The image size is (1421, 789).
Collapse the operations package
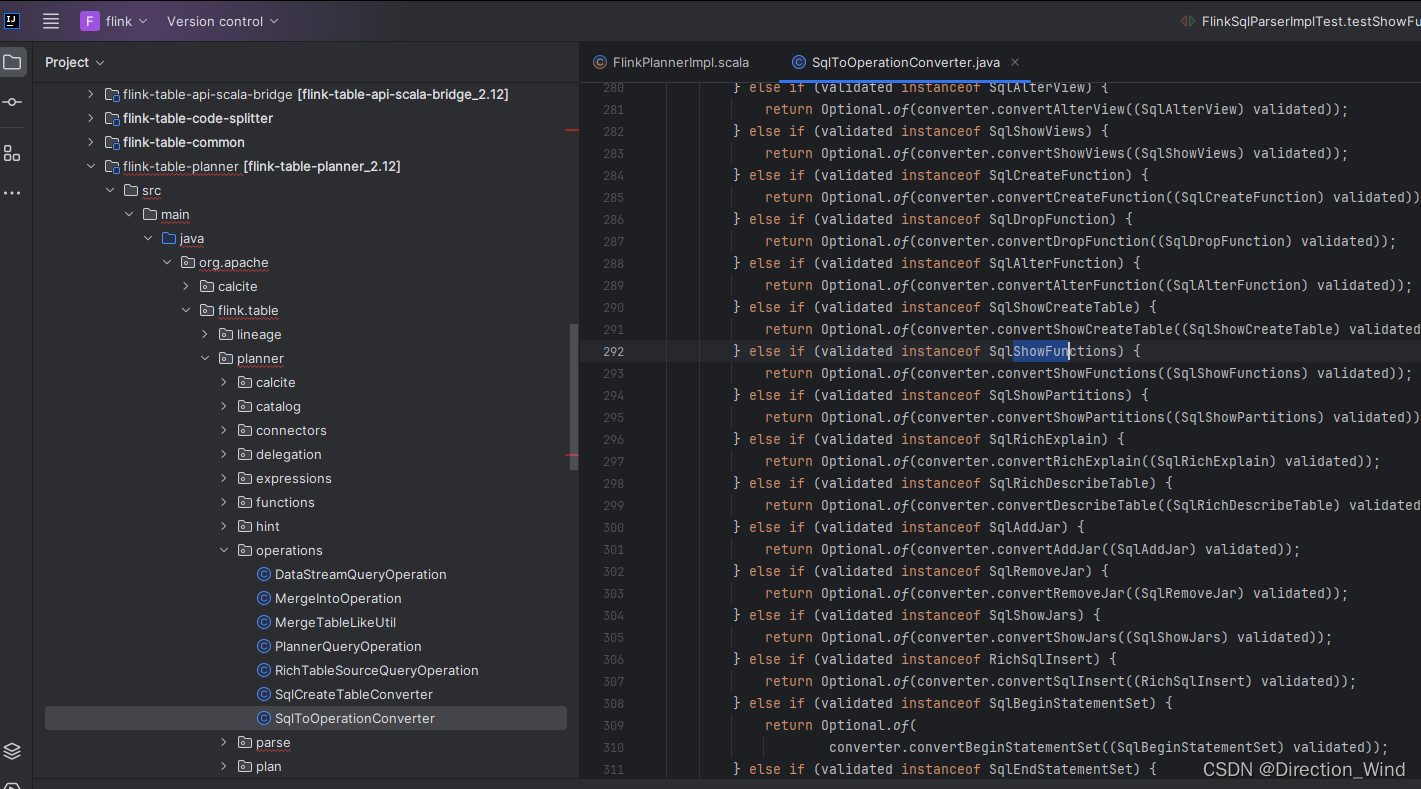point(225,550)
